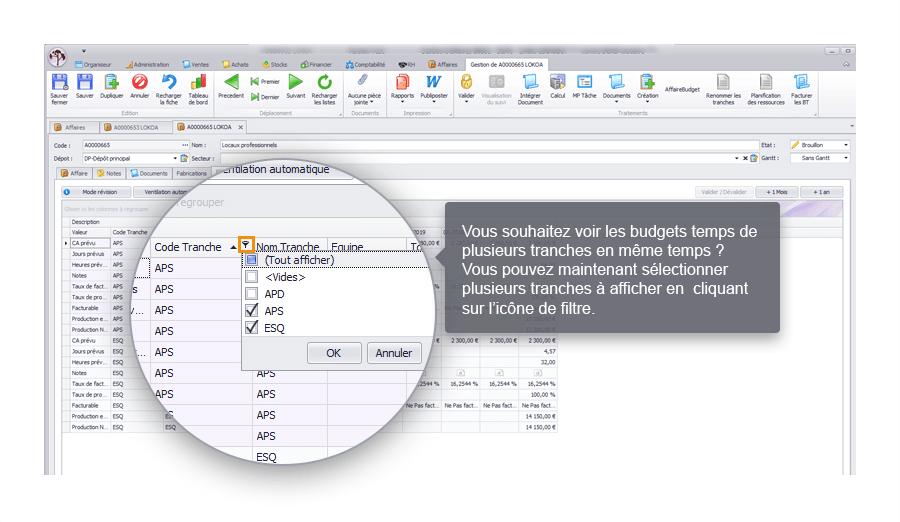
Task: Select the Notes tab
Action: 108,173
